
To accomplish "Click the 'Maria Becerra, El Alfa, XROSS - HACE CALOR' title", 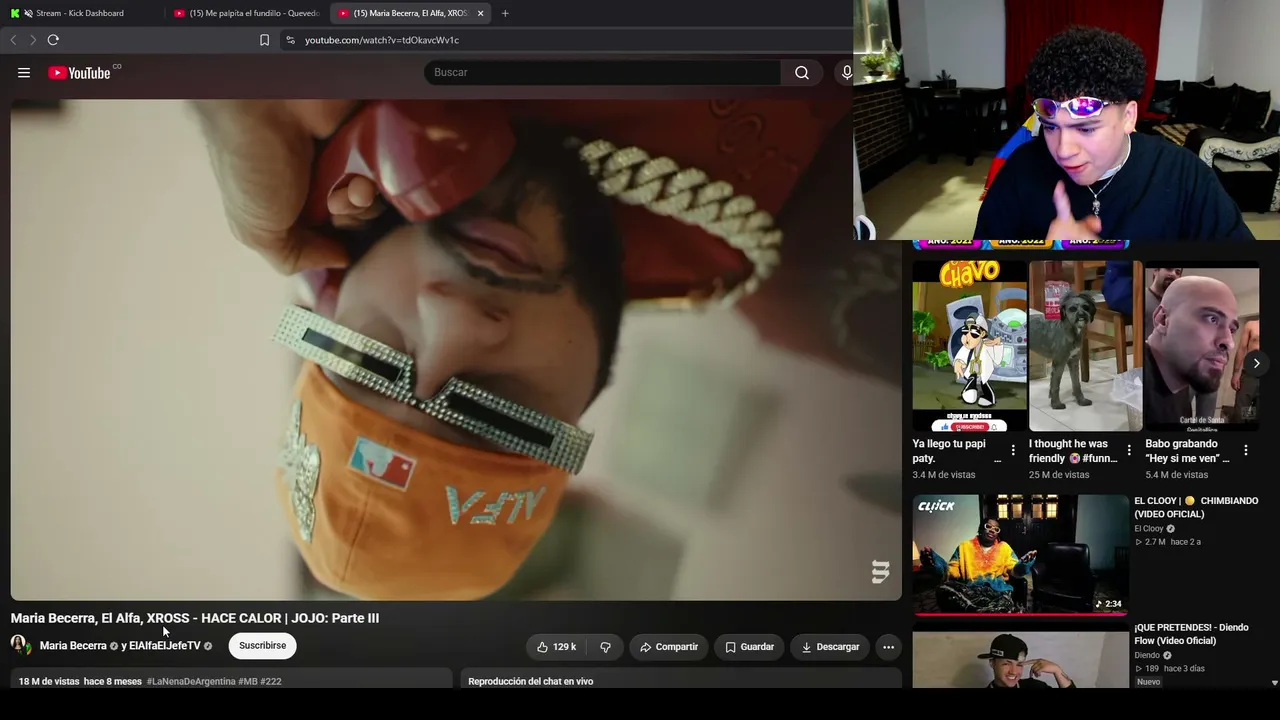I will (195, 618).
